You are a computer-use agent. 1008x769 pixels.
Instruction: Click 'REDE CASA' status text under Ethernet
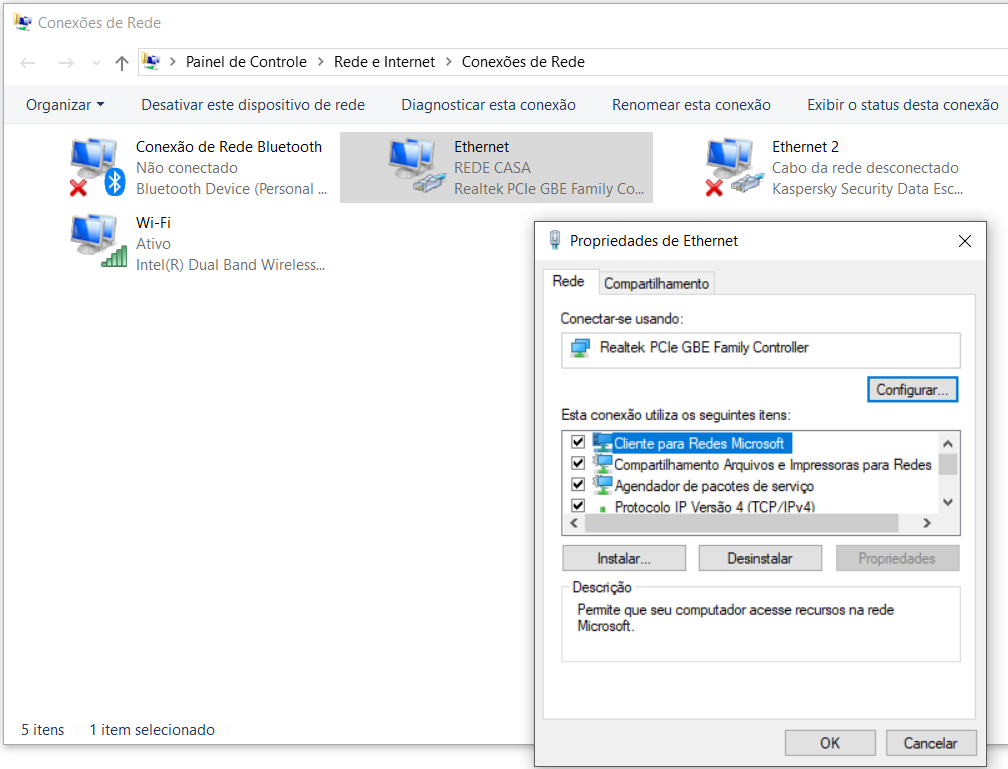(492, 168)
